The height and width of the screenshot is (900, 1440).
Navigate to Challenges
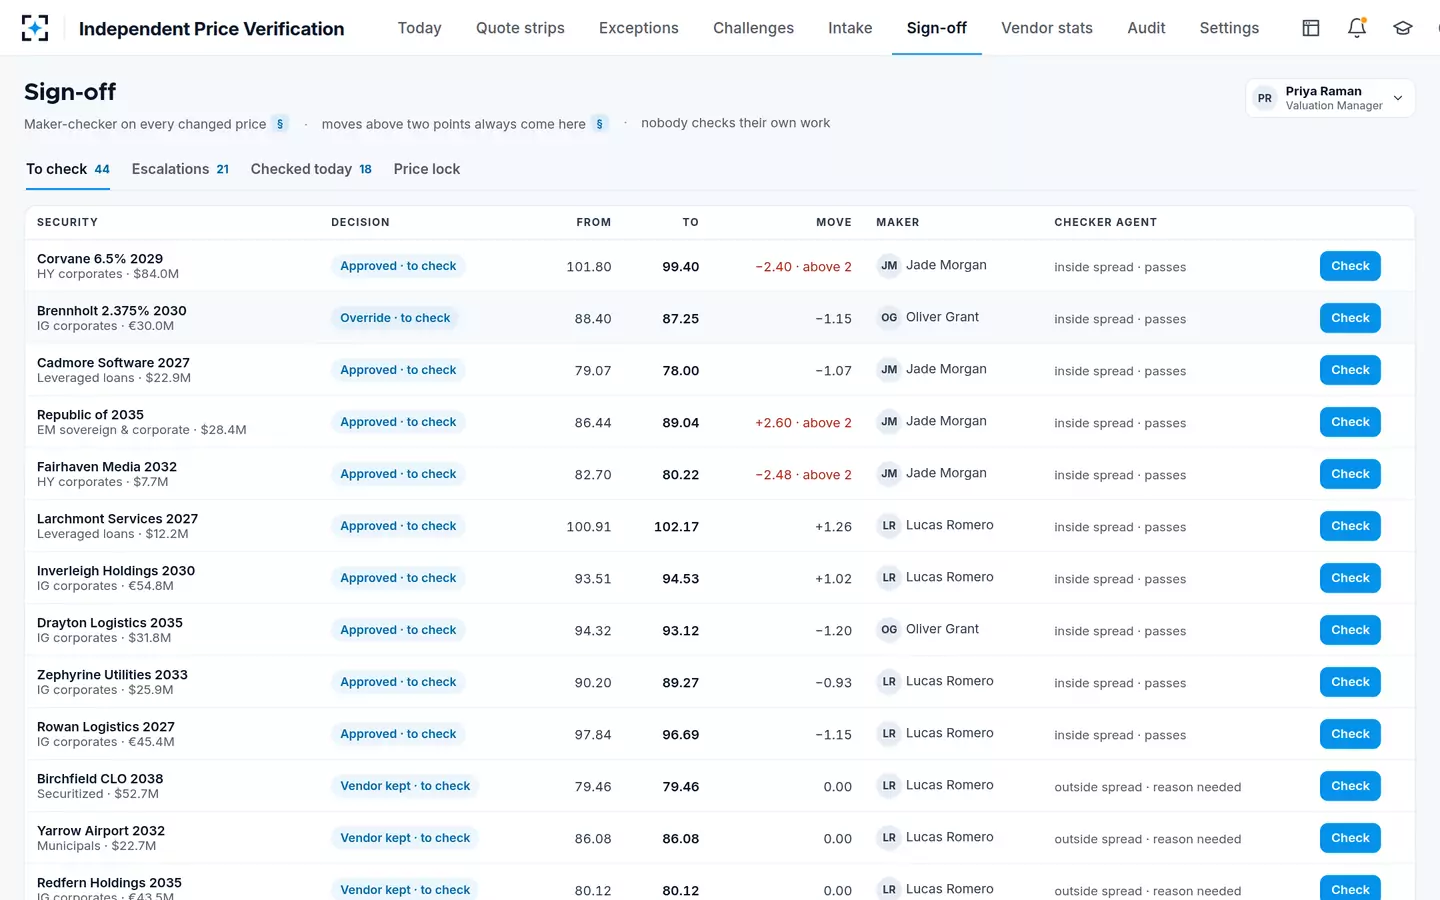point(753,28)
